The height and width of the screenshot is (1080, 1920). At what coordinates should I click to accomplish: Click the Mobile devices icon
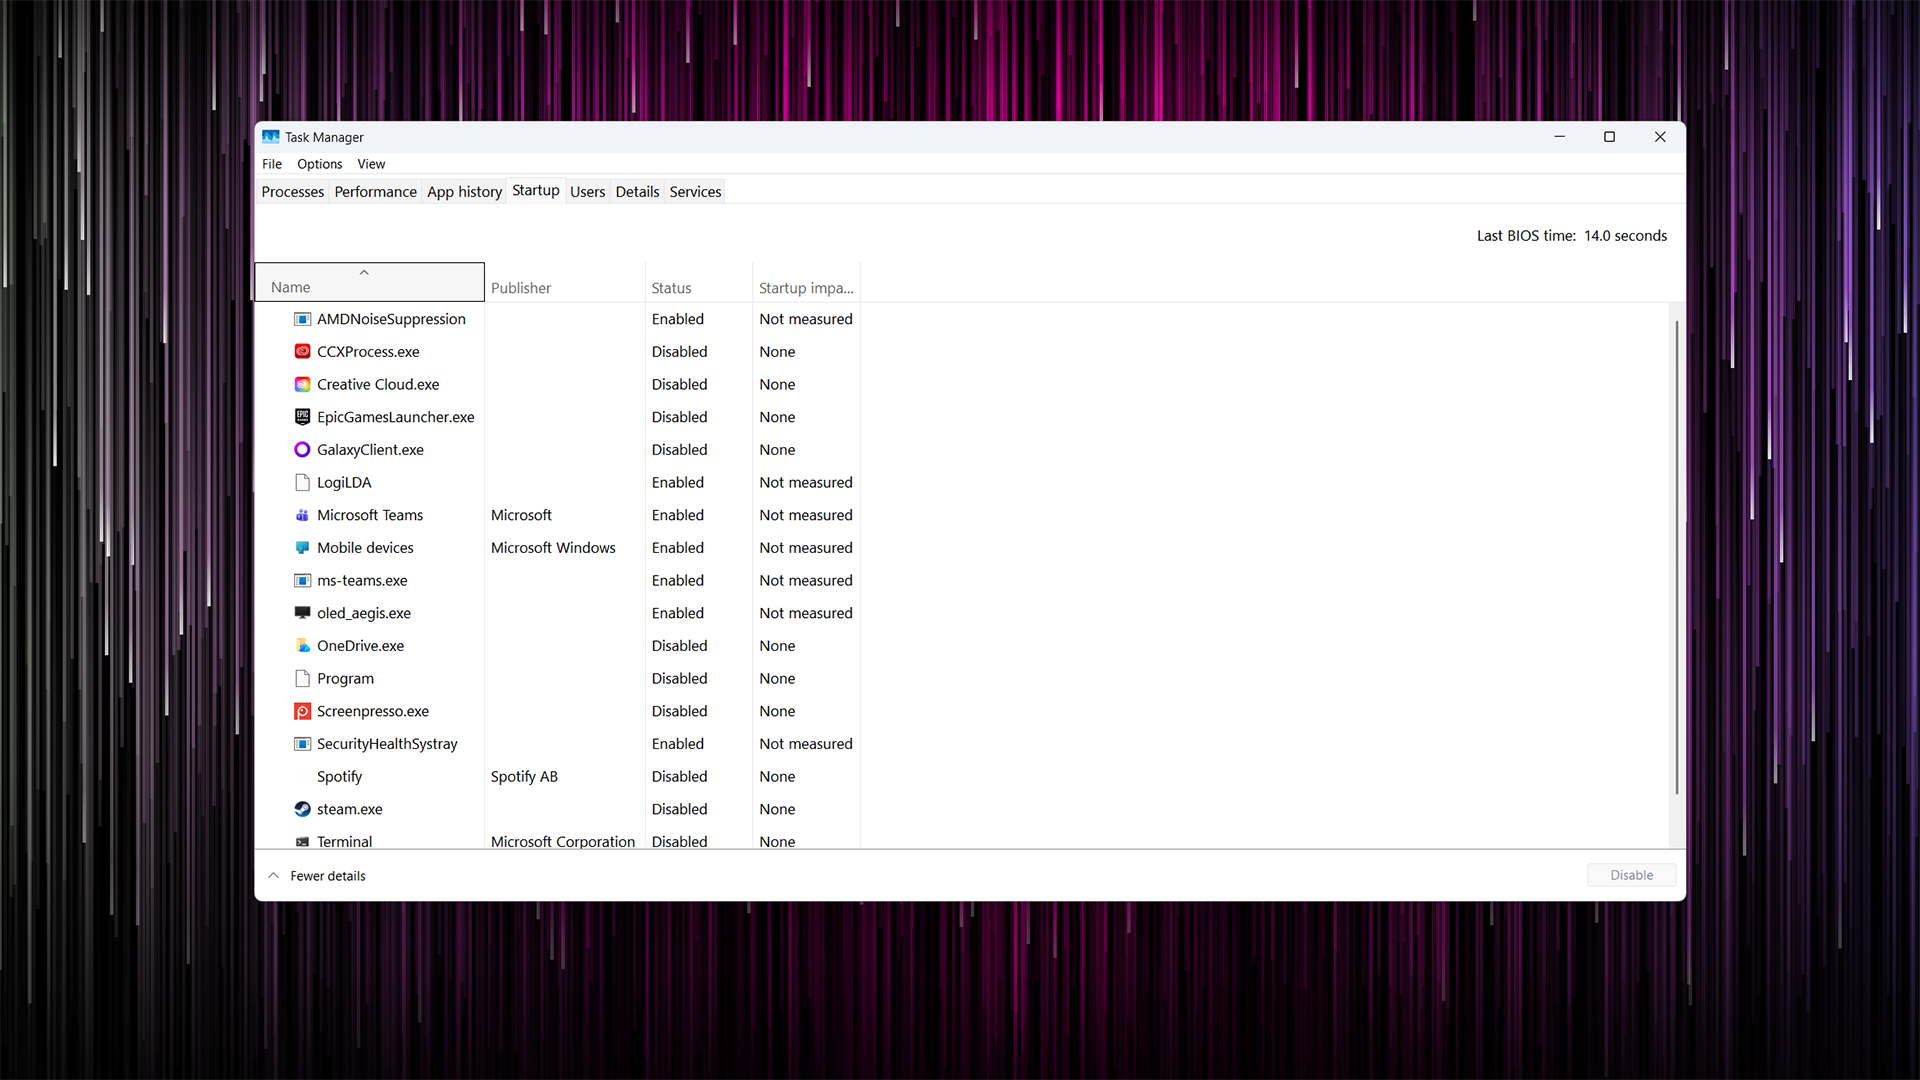click(x=302, y=548)
